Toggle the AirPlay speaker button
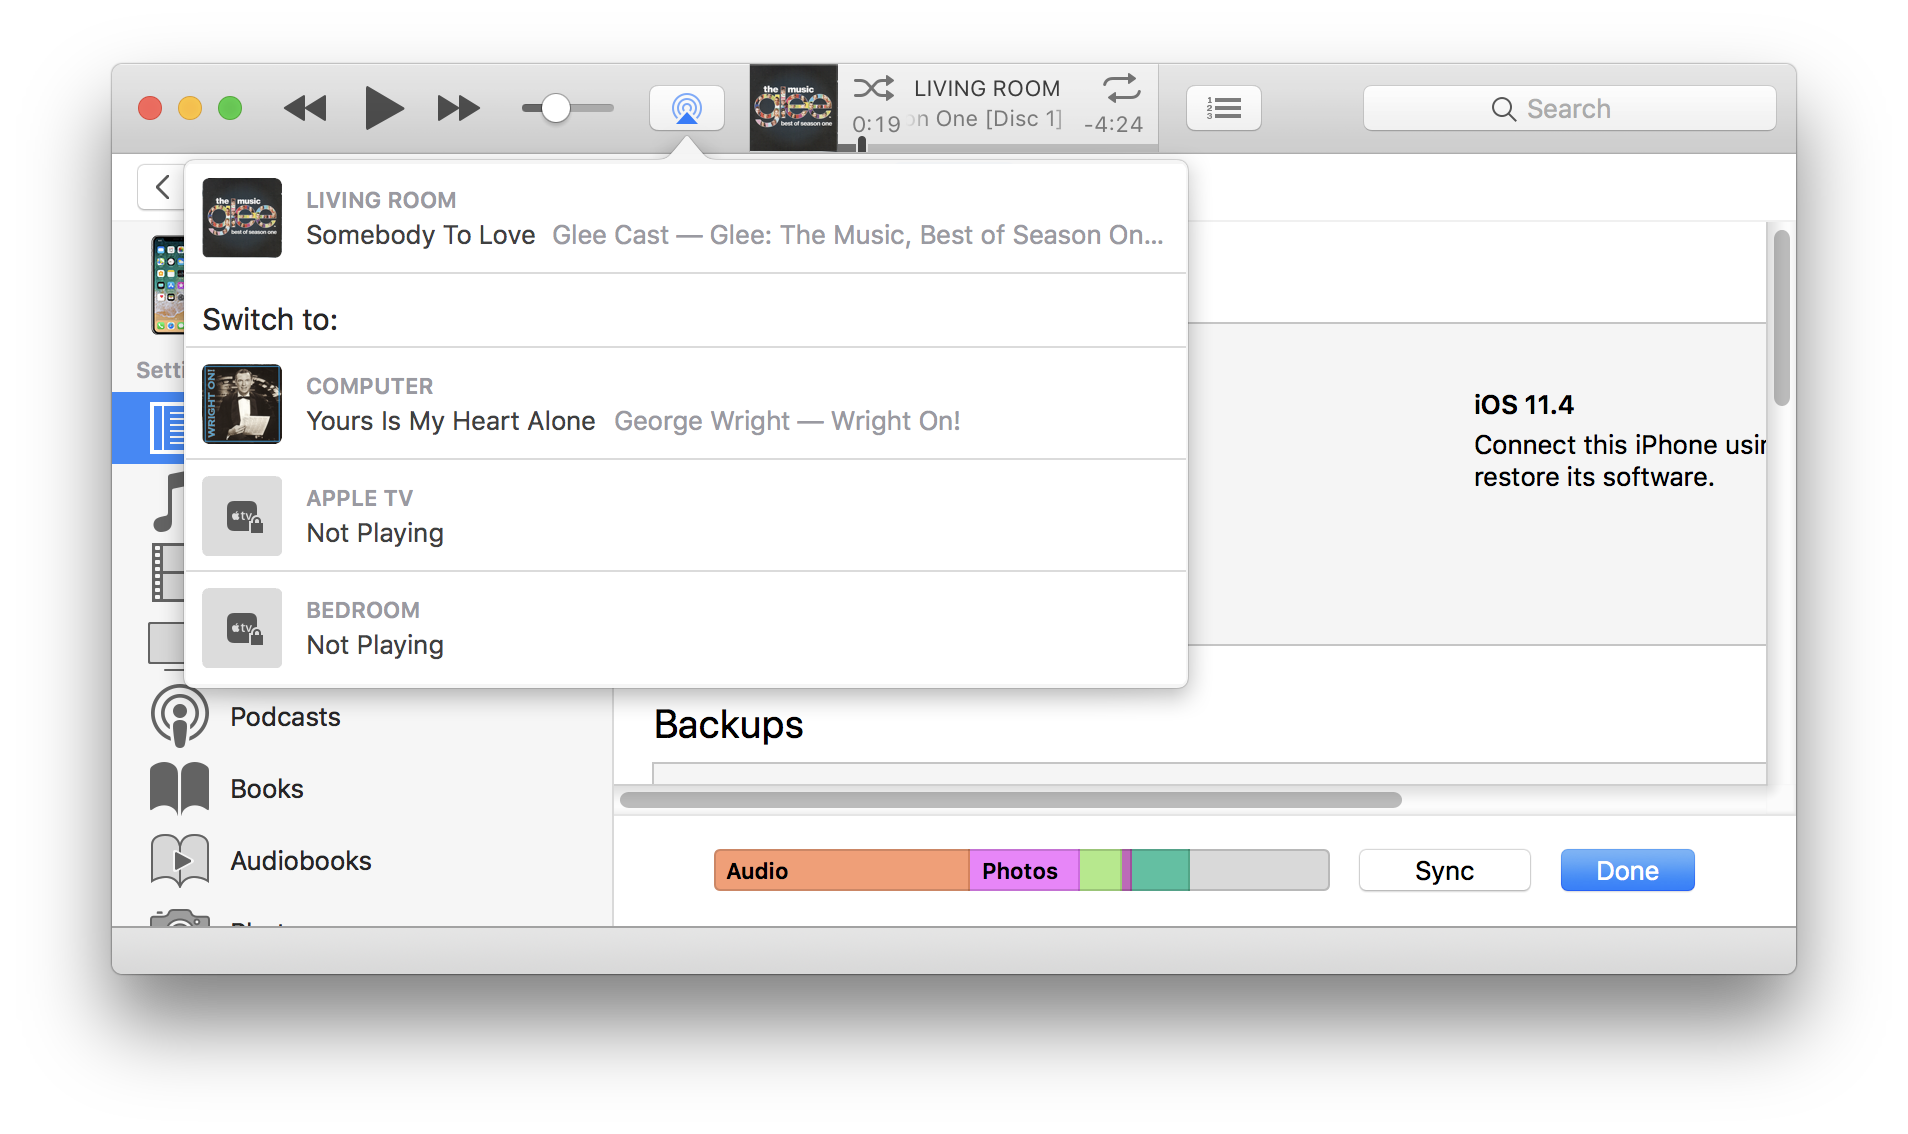 pos(687,108)
